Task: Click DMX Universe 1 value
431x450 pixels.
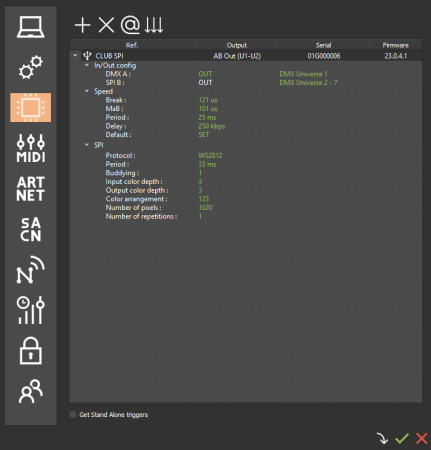Action: tap(303, 74)
